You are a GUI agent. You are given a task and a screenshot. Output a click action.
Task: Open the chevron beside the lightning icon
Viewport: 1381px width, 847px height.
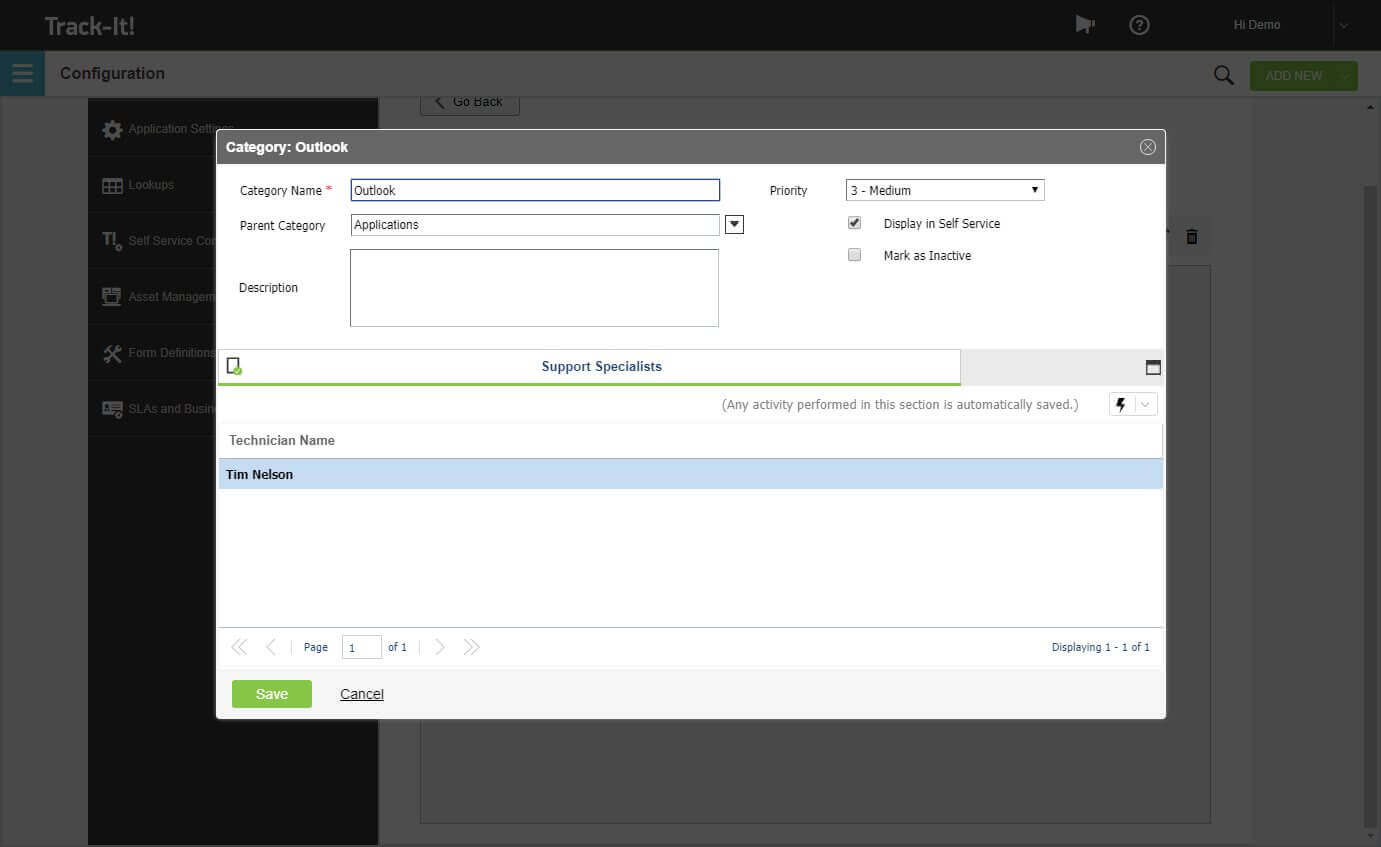[1142, 404]
